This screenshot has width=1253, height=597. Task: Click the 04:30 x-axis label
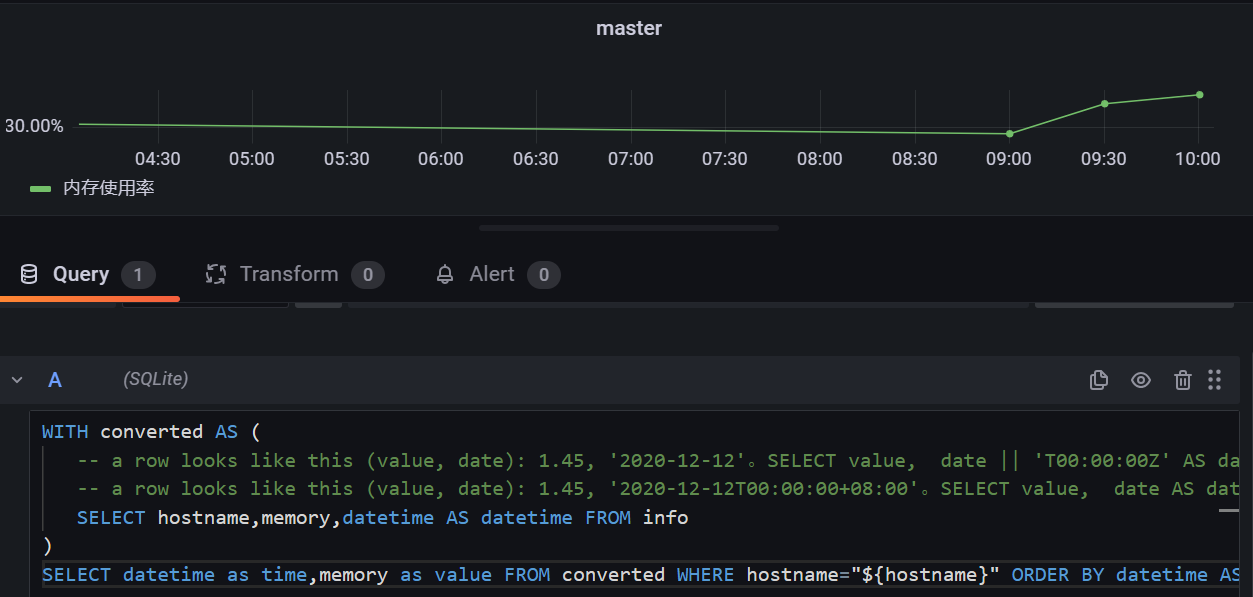click(157, 159)
